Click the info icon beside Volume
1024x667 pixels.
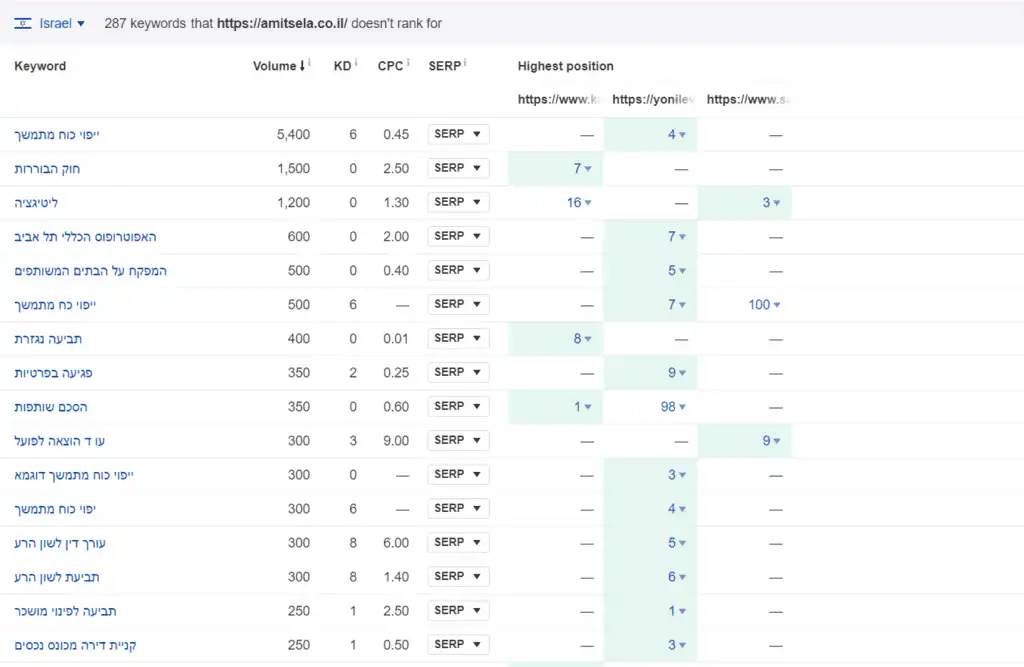click(309, 64)
